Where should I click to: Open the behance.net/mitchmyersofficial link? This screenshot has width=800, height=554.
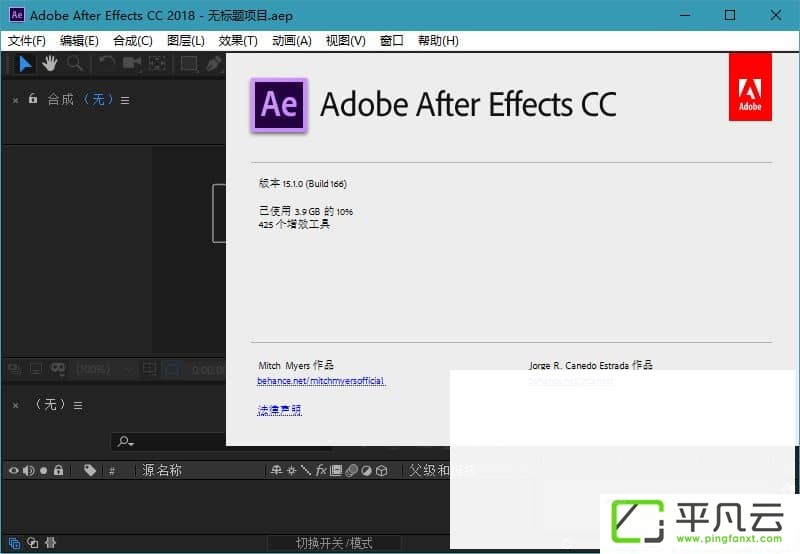coord(321,381)
